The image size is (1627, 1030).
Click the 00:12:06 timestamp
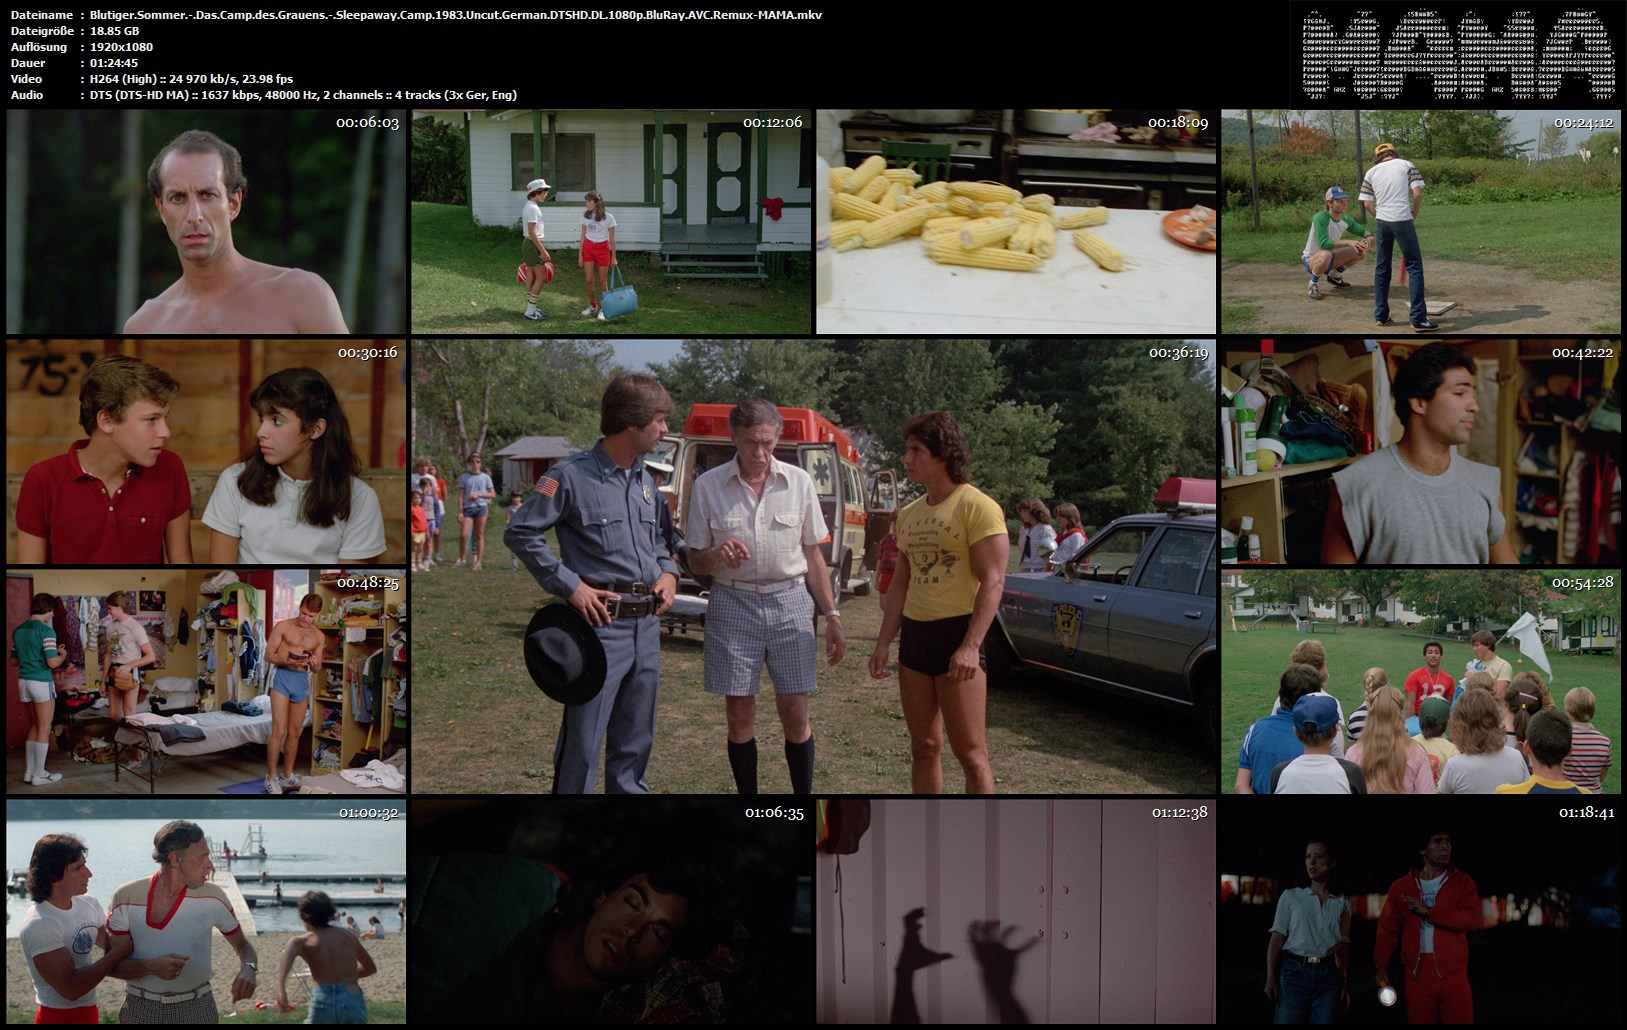coord(772,123)
